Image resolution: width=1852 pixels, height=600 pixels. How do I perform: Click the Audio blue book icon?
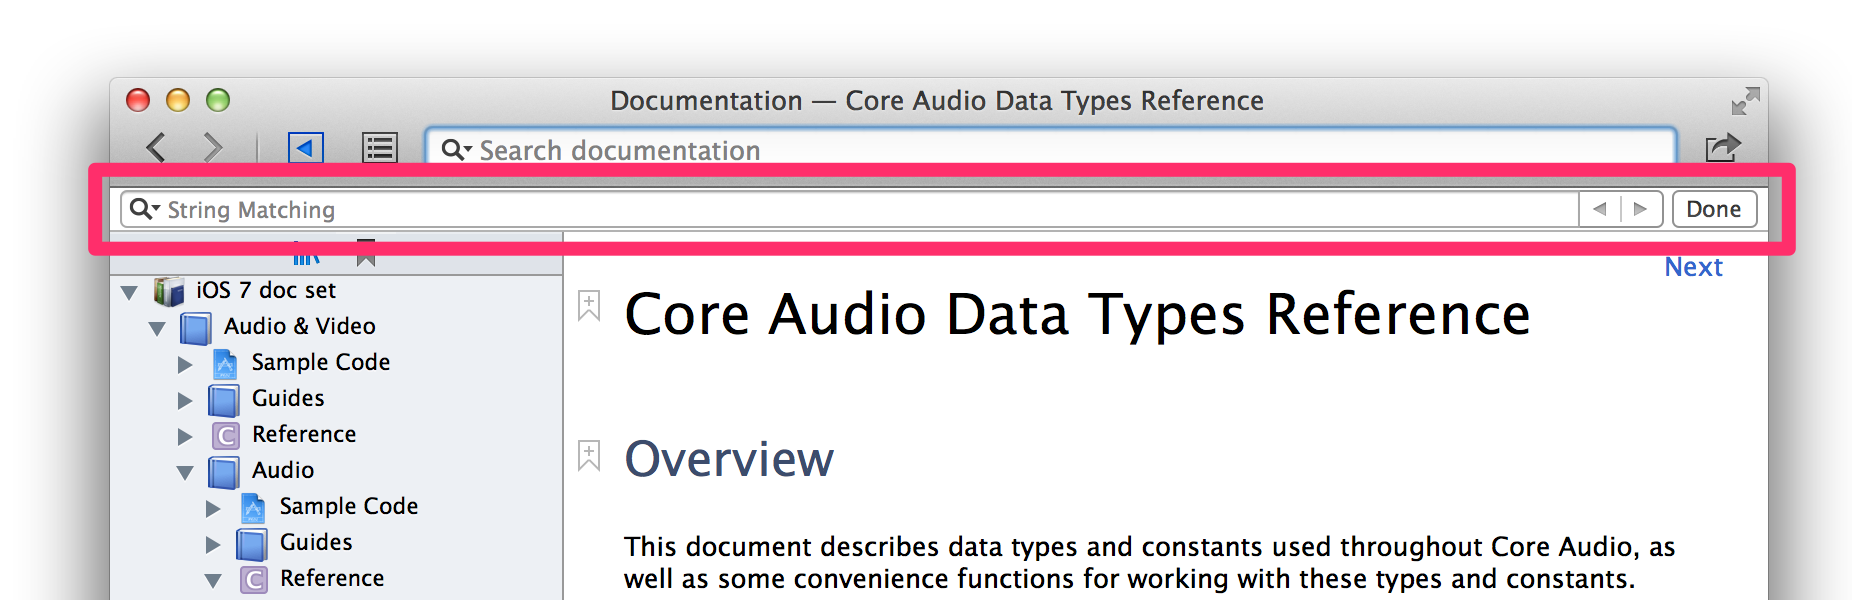(x=224, y=472)
